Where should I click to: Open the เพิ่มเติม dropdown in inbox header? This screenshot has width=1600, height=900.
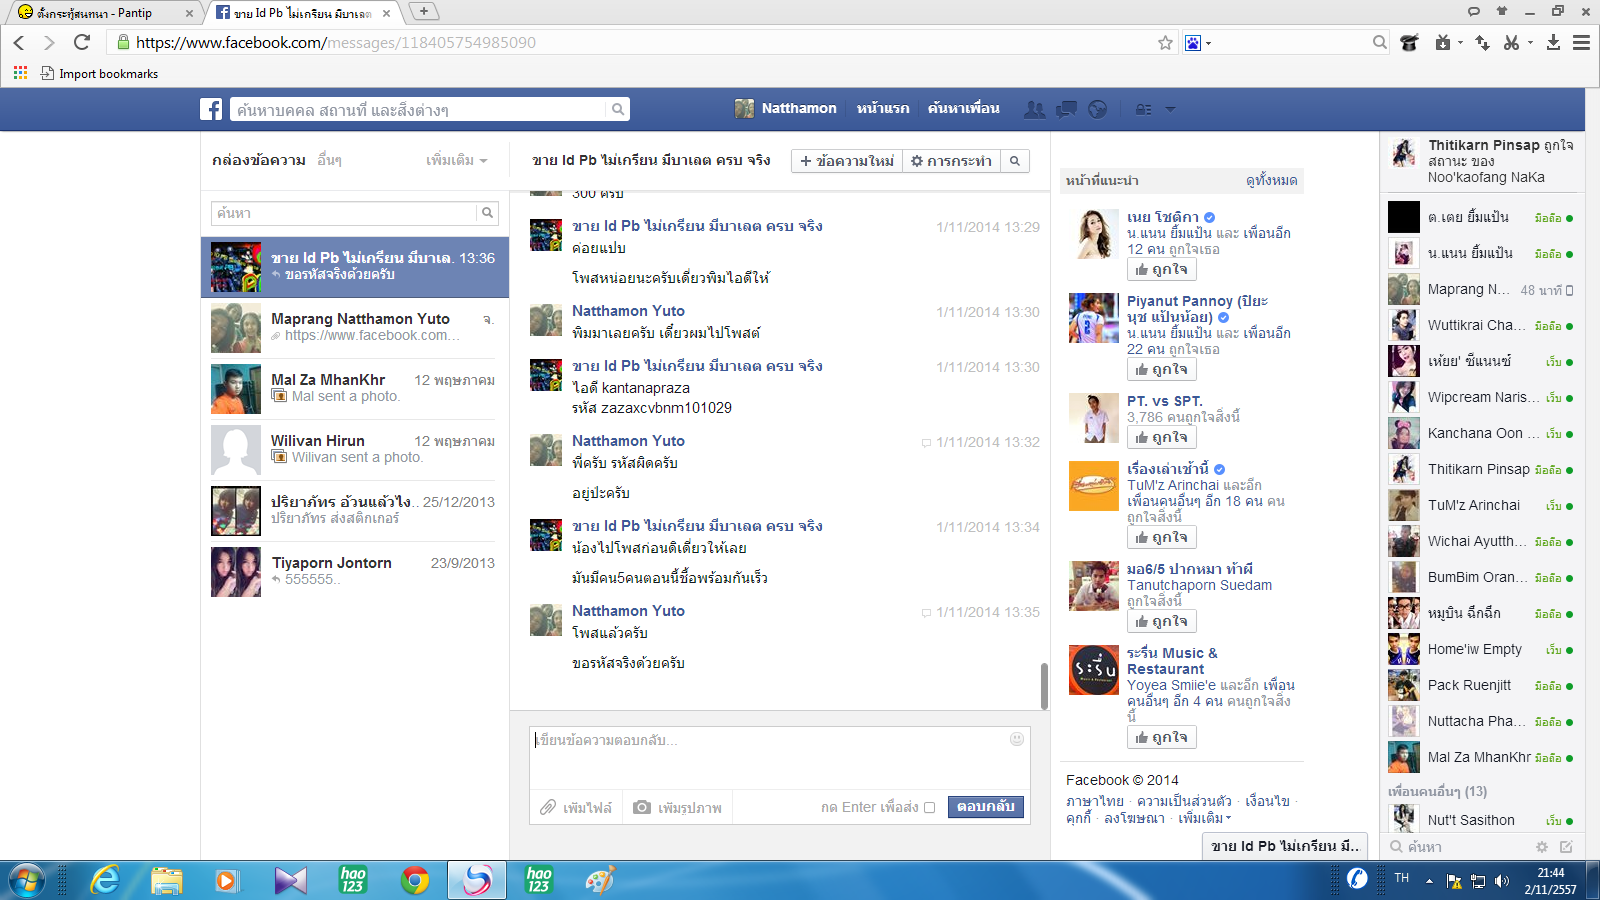point(456,160)
